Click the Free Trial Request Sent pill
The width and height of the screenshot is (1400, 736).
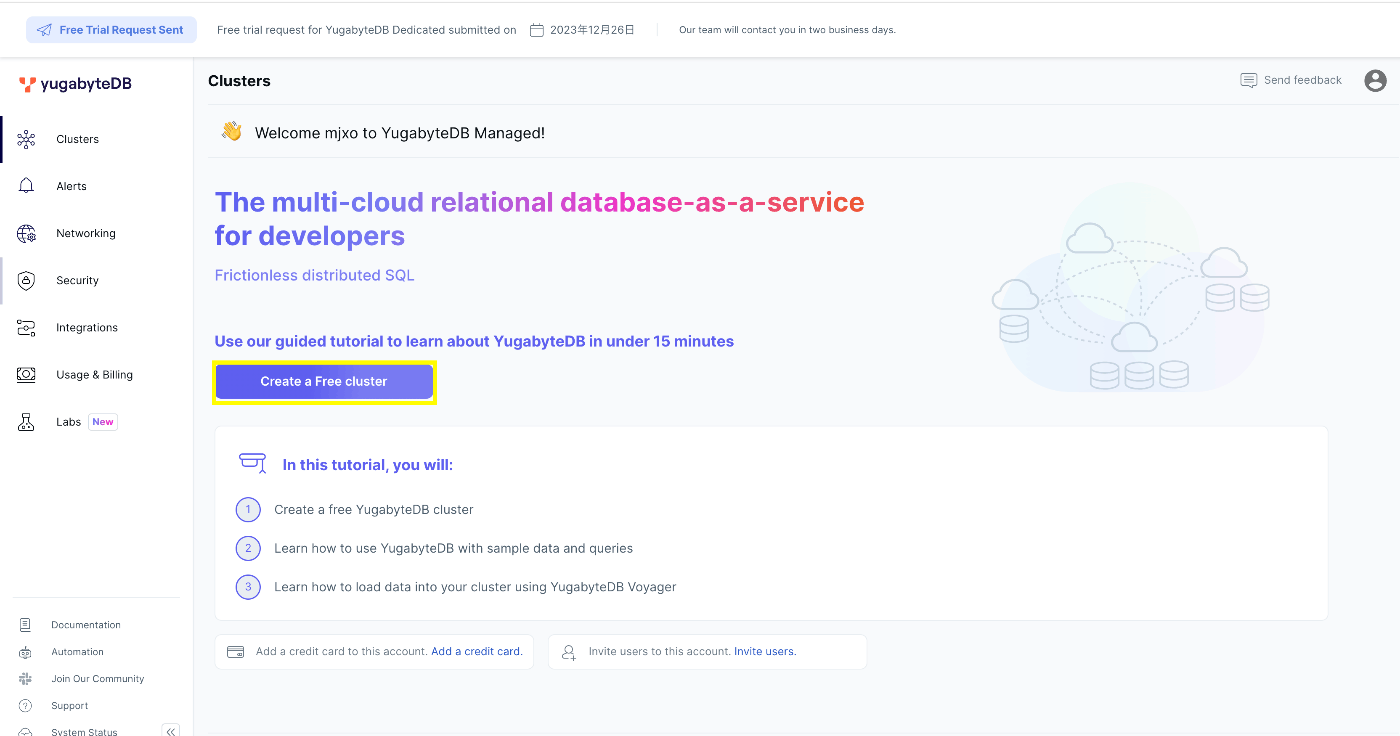(111, 29)
